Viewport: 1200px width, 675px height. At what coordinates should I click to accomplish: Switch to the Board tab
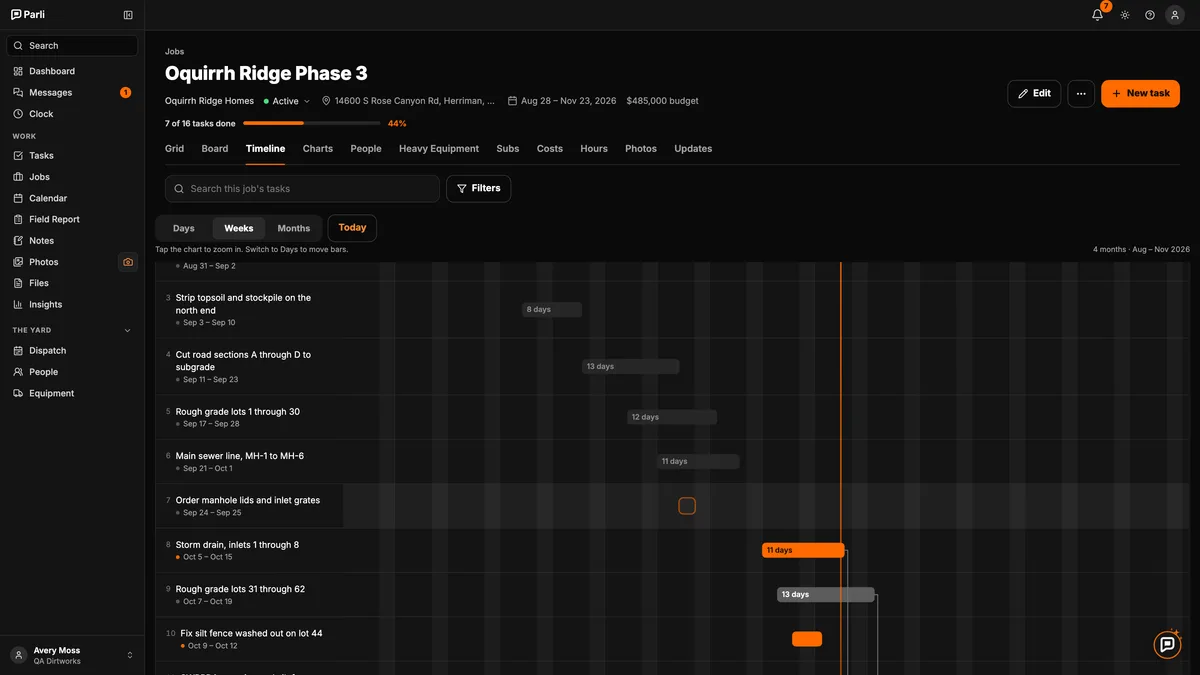click(x=215, y=148)
